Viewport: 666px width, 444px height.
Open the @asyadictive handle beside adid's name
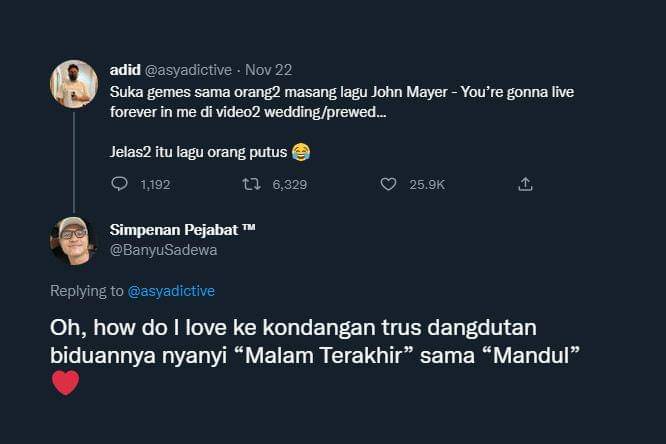188,70
